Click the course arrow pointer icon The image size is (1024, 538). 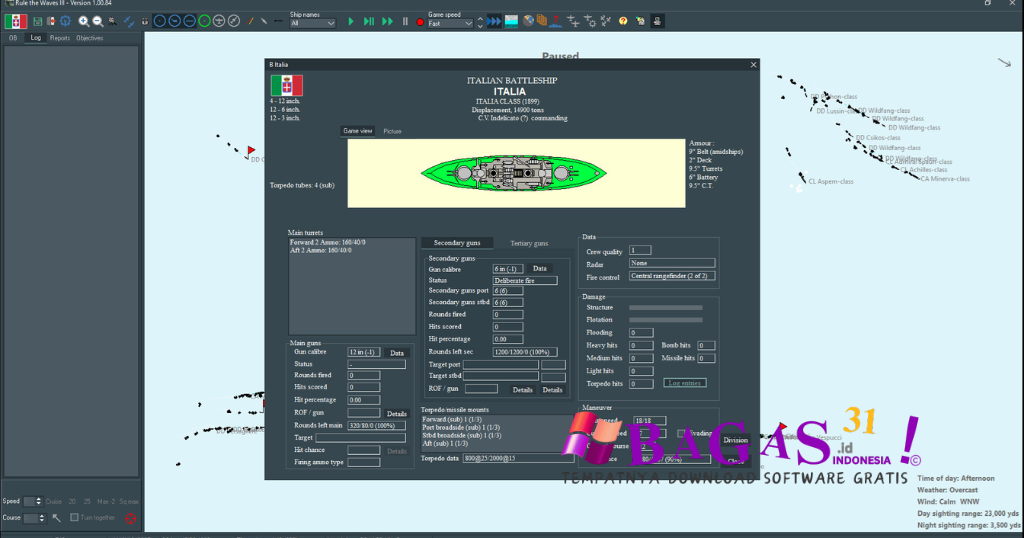(x=57, y=518)
